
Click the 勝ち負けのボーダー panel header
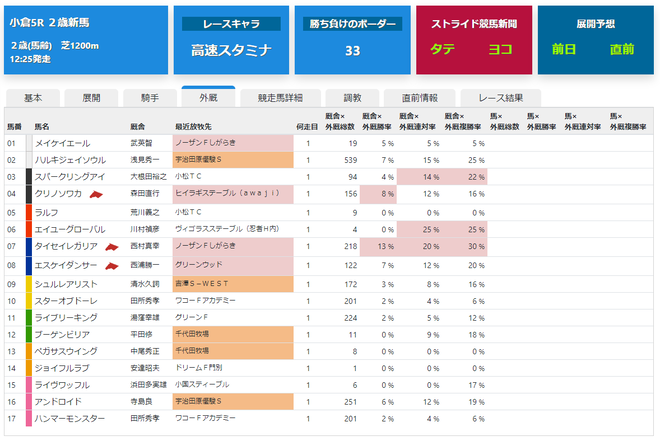point(352,24)
